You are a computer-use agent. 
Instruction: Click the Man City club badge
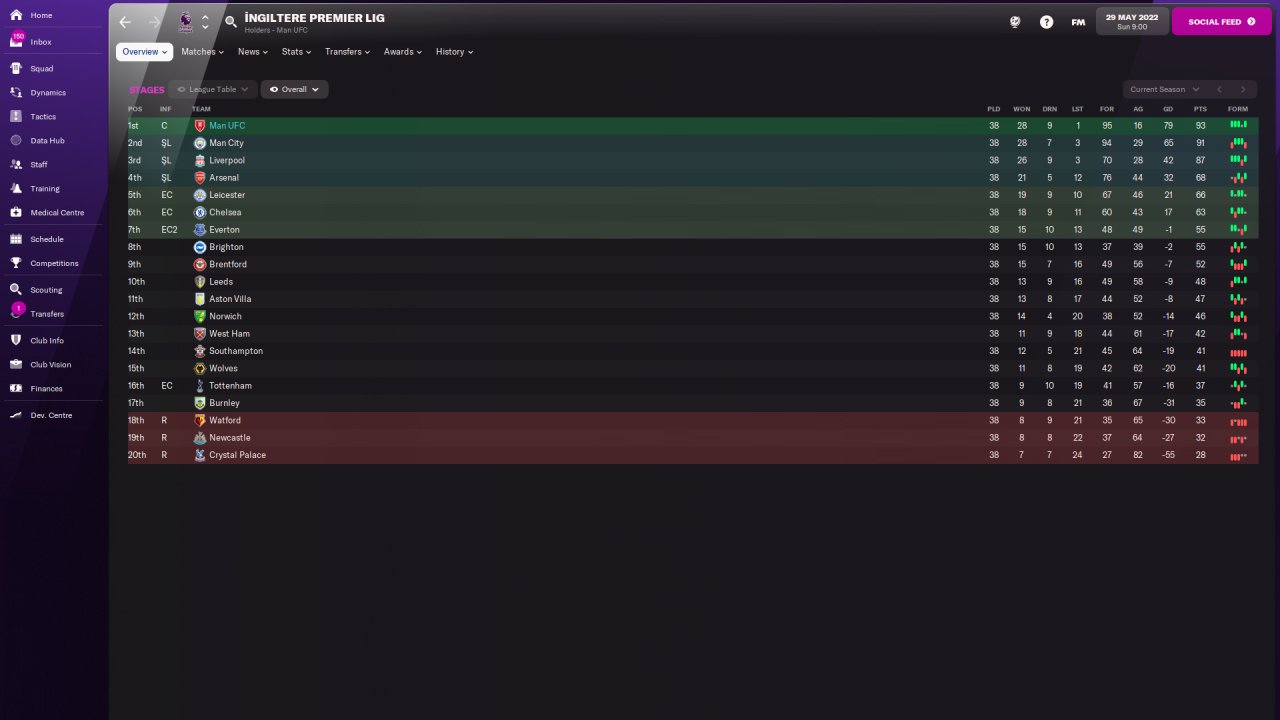pyautogui.click(x=200, y=143)
